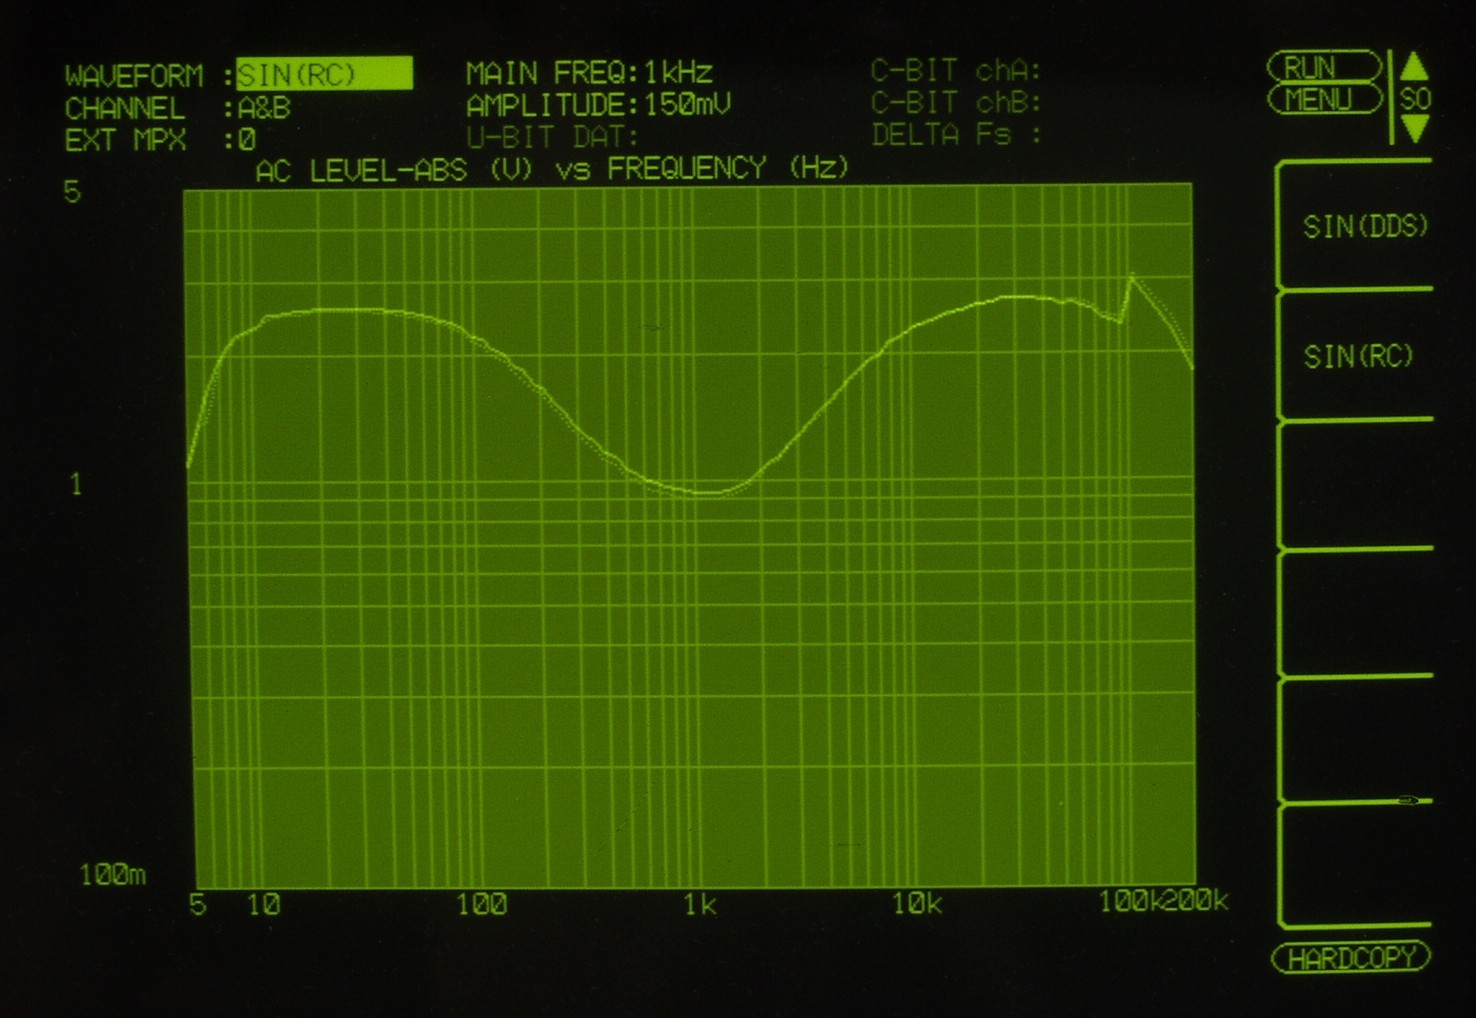
Task: Click the MAIN FREQ 1kHz field
Action: [589, 73]
